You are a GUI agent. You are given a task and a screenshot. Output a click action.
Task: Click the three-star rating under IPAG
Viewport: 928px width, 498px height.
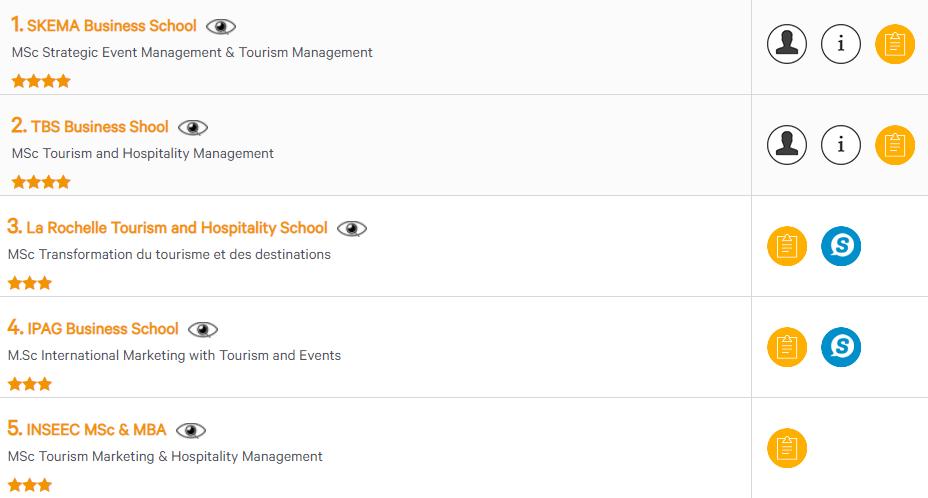[30, 384]
